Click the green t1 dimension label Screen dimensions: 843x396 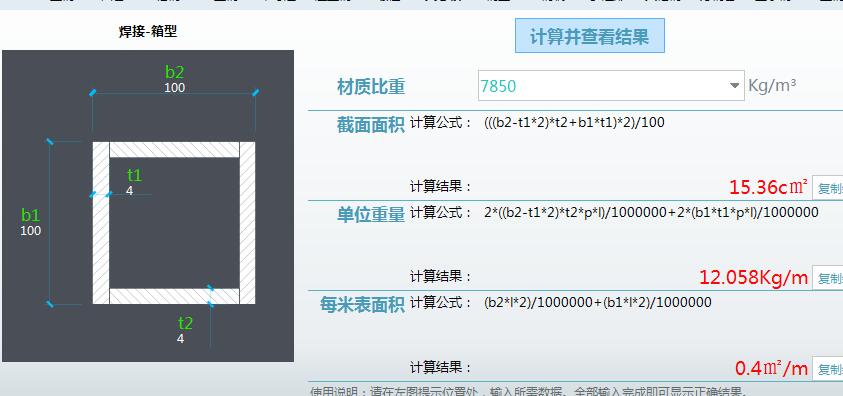coord(134,175)
